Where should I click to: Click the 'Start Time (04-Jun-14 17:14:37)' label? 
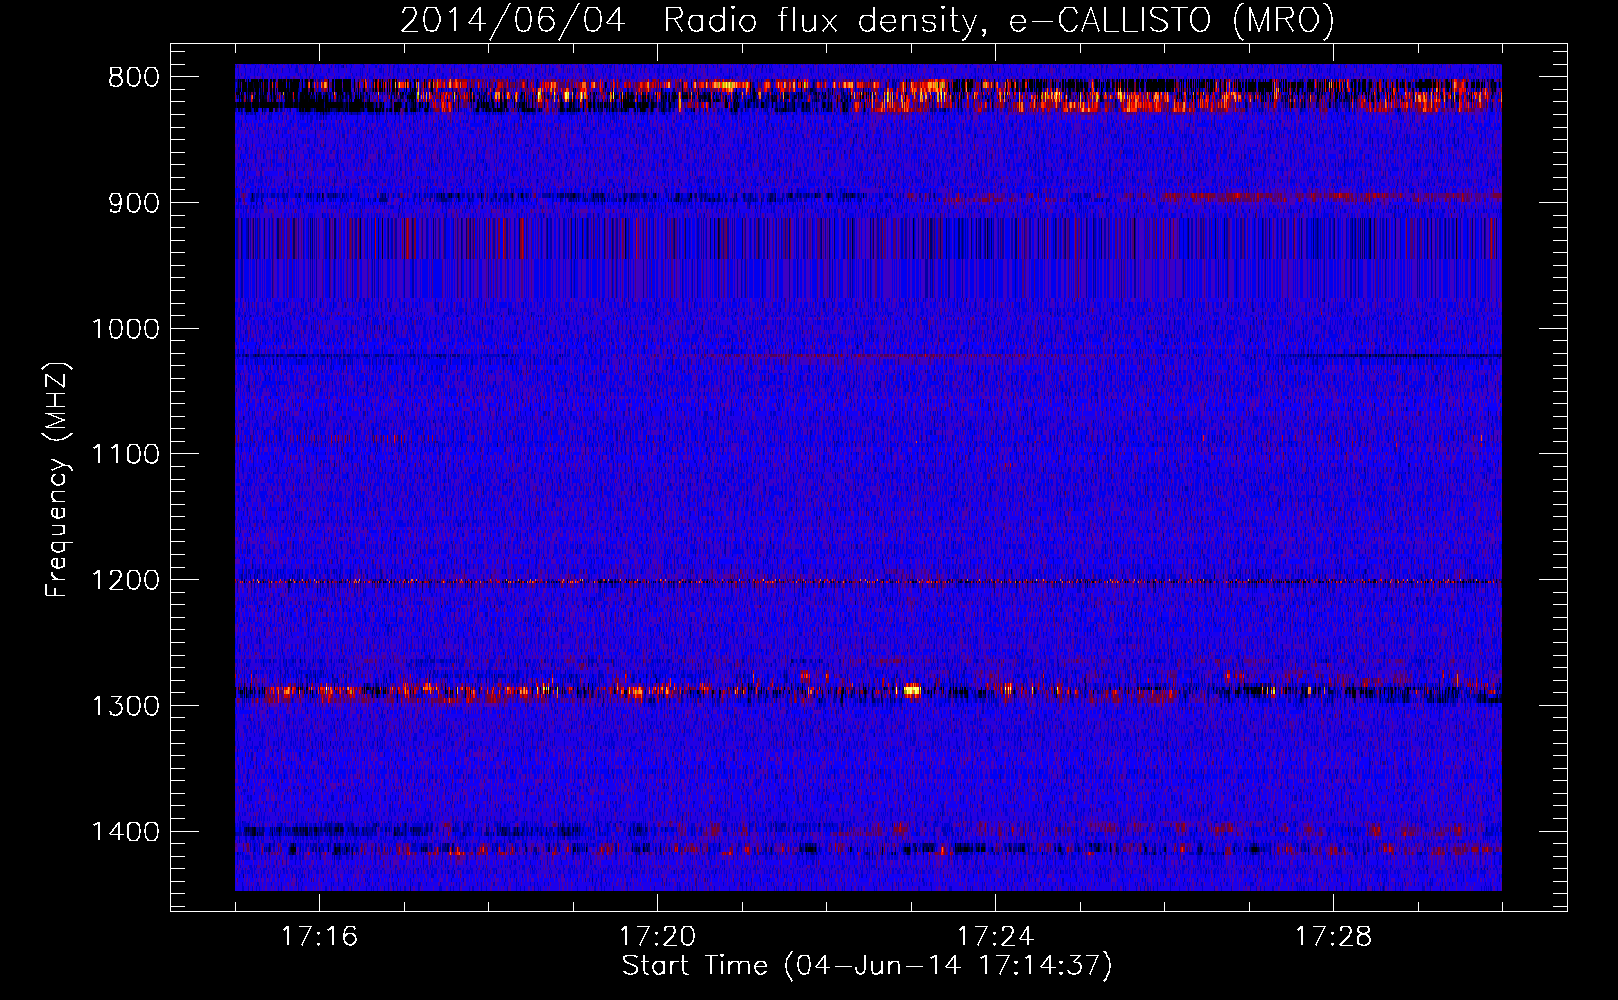867,966
